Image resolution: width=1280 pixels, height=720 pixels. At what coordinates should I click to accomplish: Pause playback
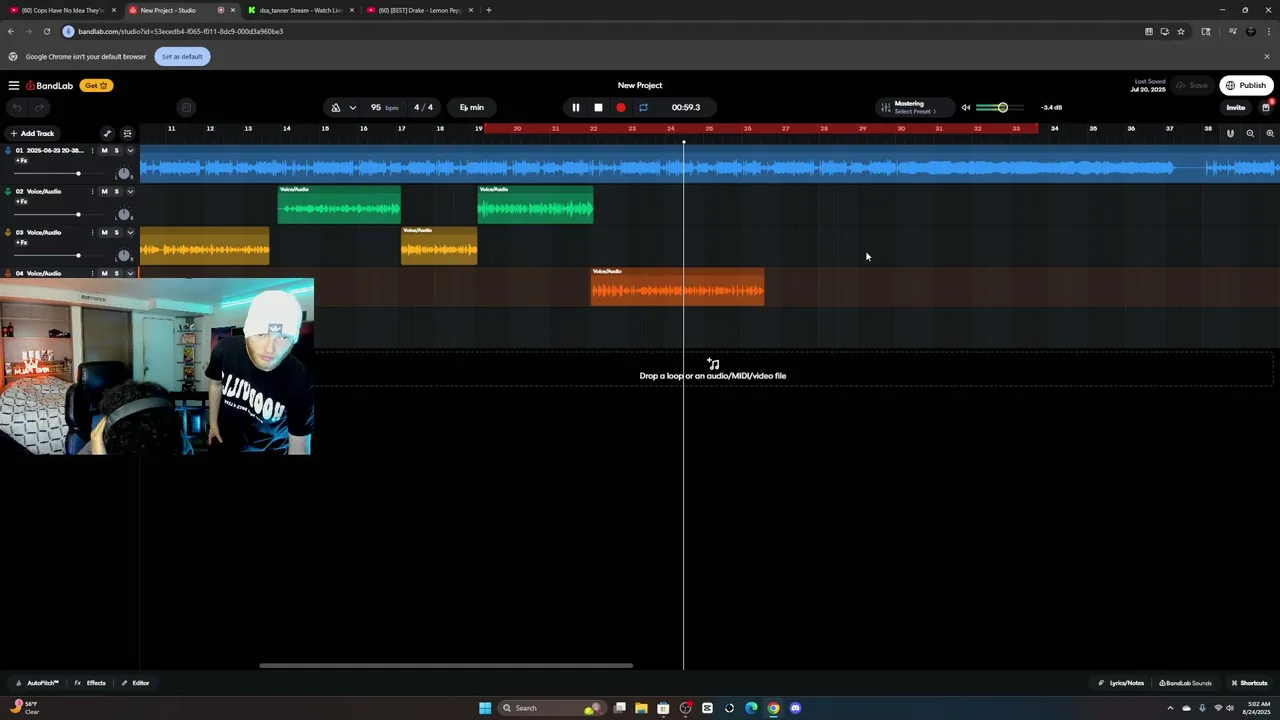tap(575, 107)
